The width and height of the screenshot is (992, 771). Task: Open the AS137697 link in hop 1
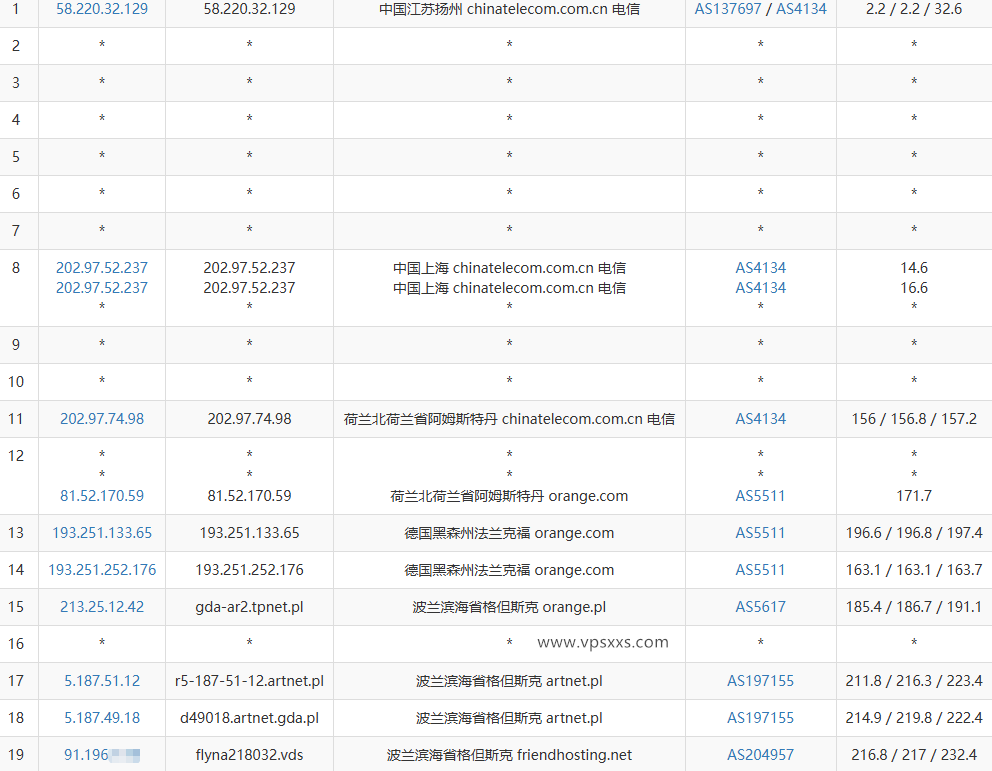coord(728,9)
